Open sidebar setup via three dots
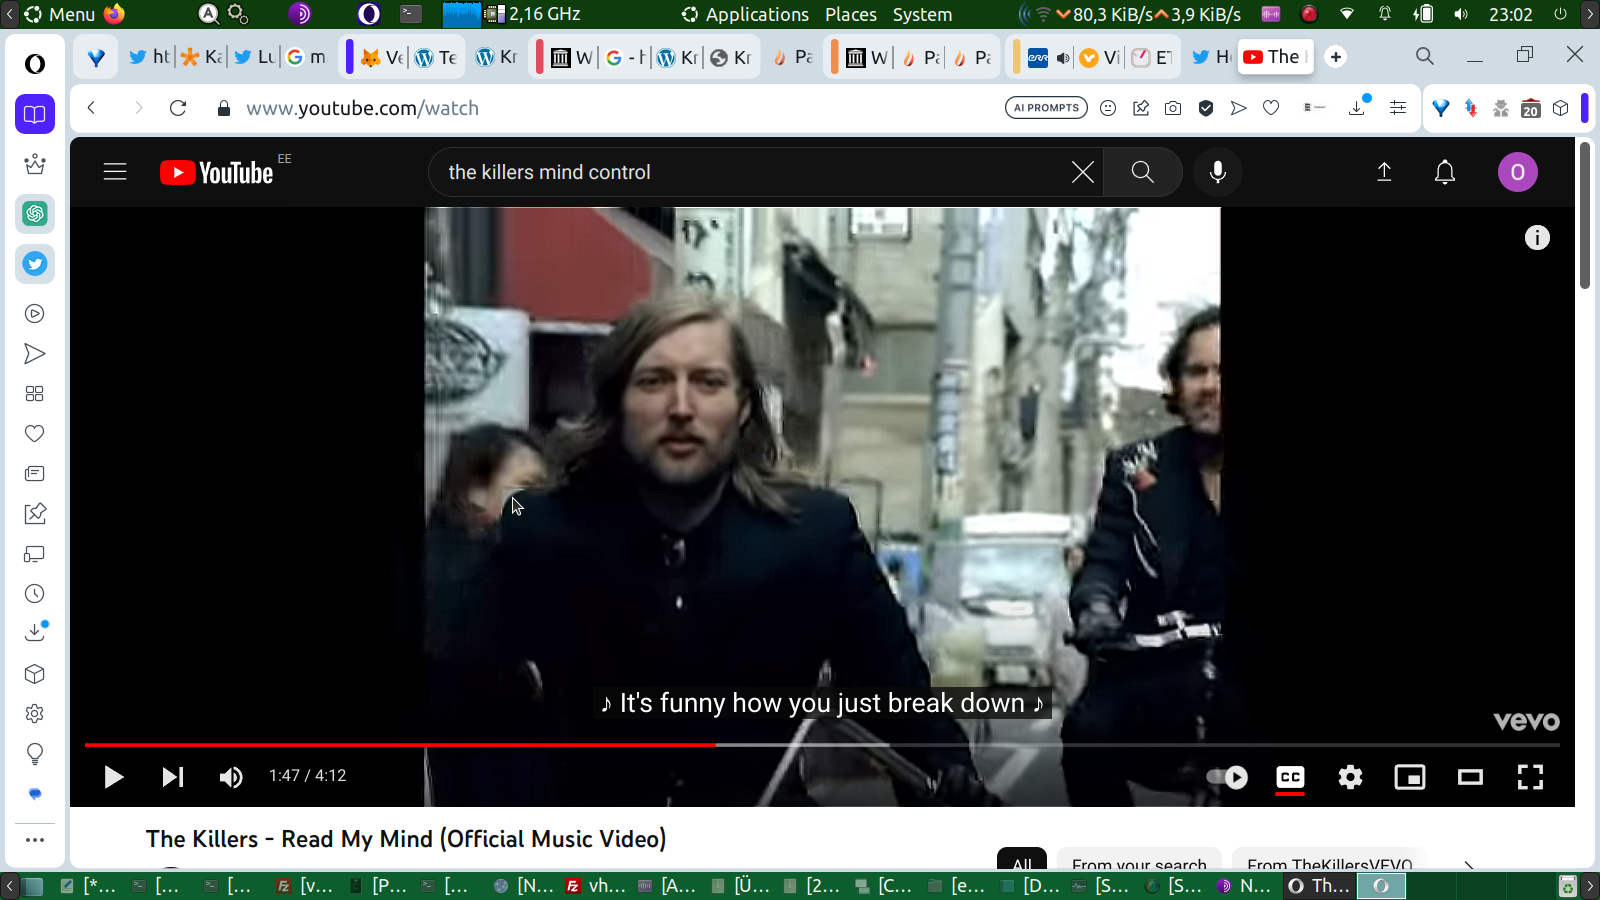The image size is (1600, 900). coord(35,840)
